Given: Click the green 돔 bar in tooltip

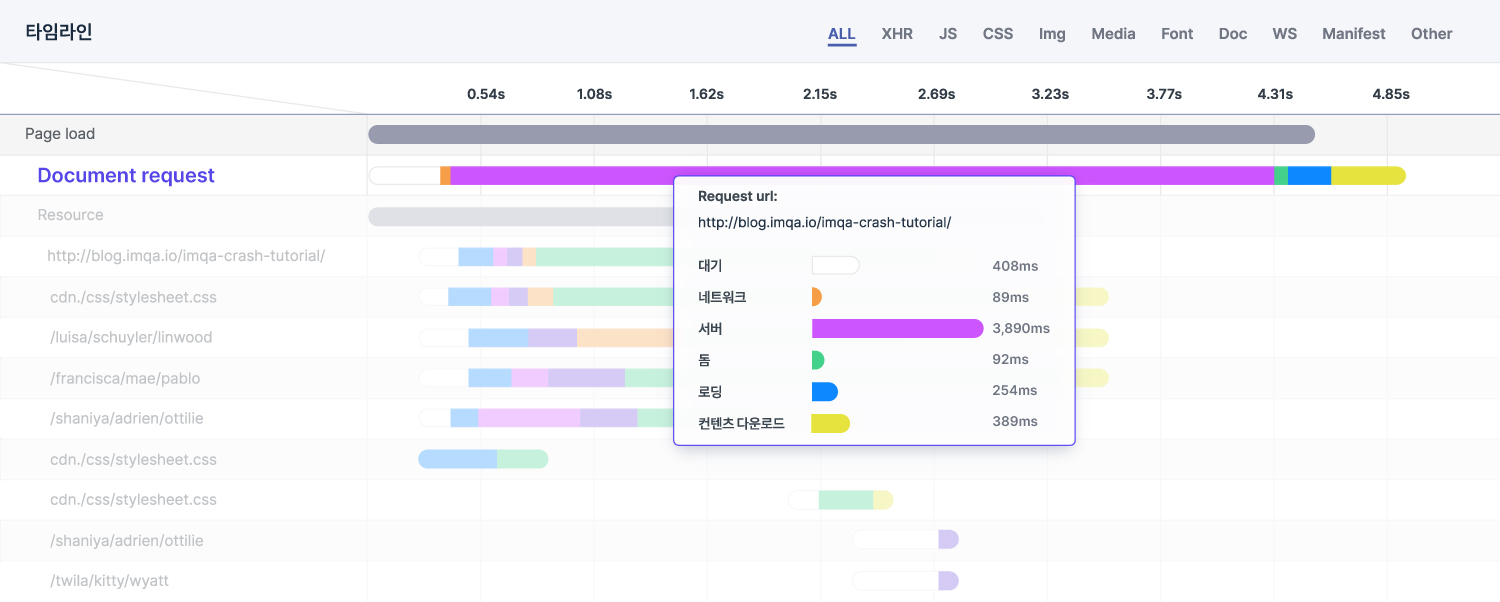Looking at the screenshot, I should (818, 360).
